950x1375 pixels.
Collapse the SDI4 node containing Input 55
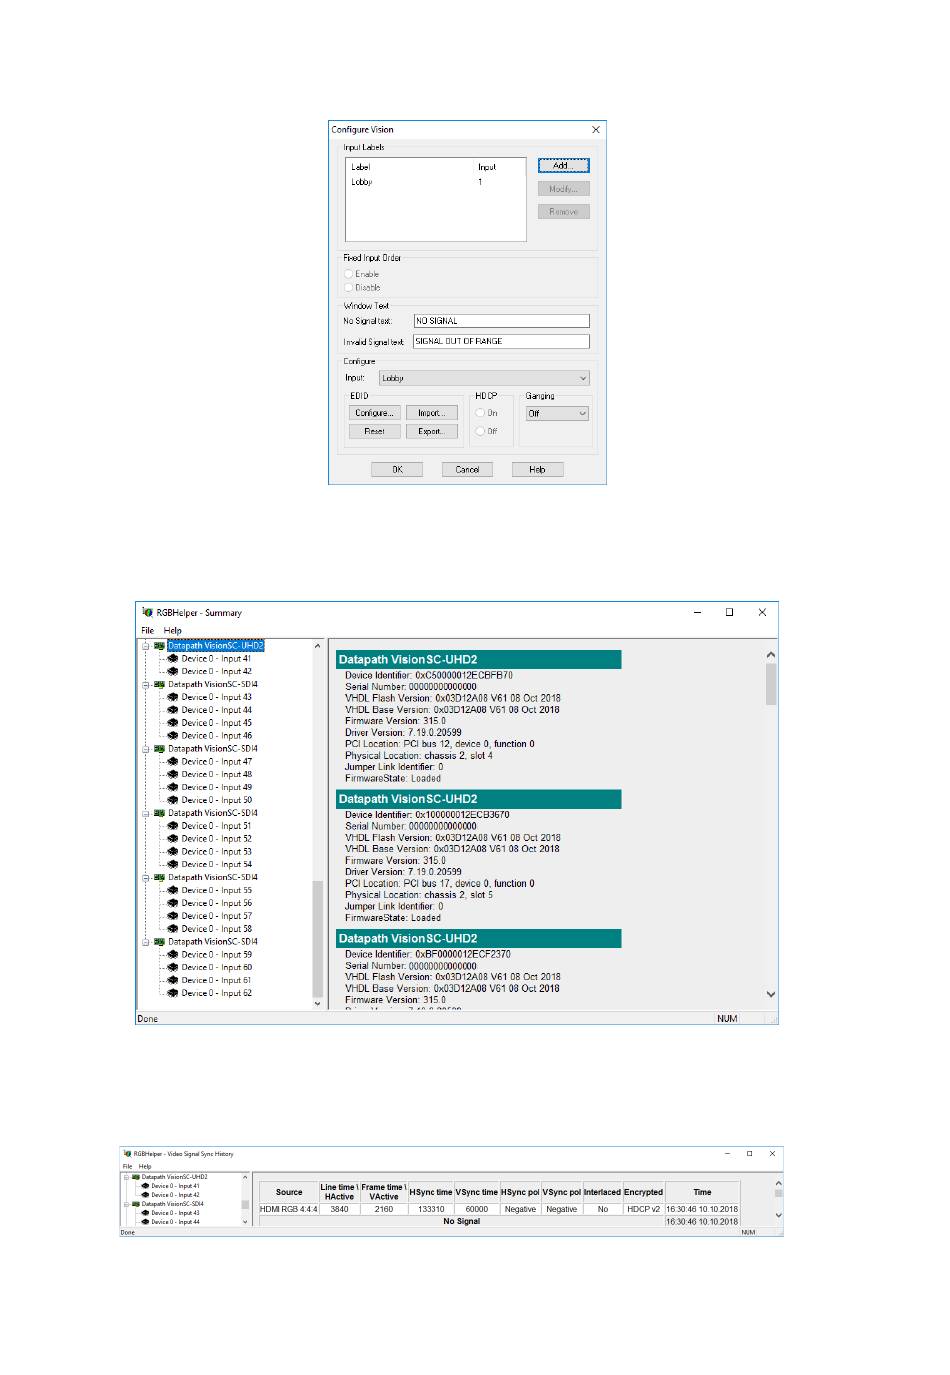(146, 877)
